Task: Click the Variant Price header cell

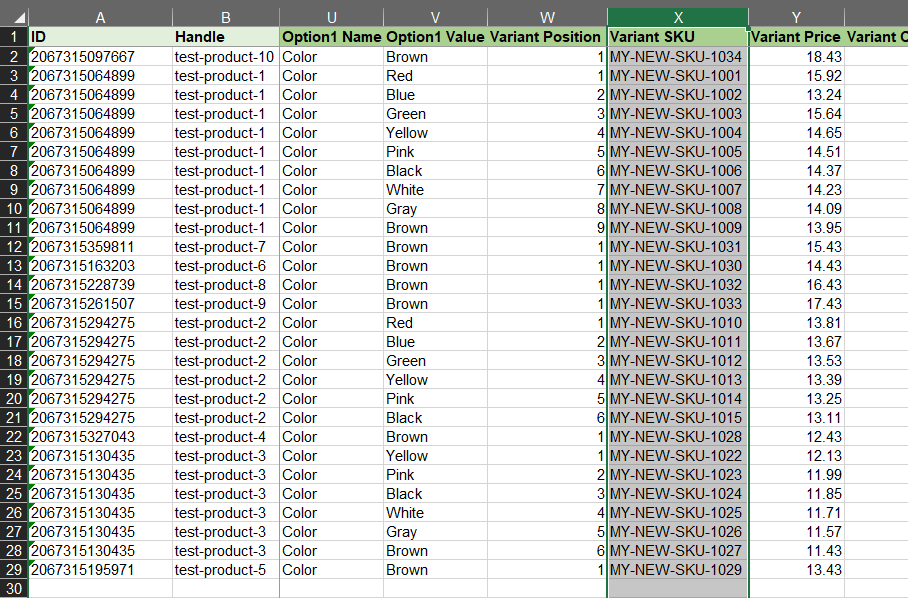Action: (795, 37)
